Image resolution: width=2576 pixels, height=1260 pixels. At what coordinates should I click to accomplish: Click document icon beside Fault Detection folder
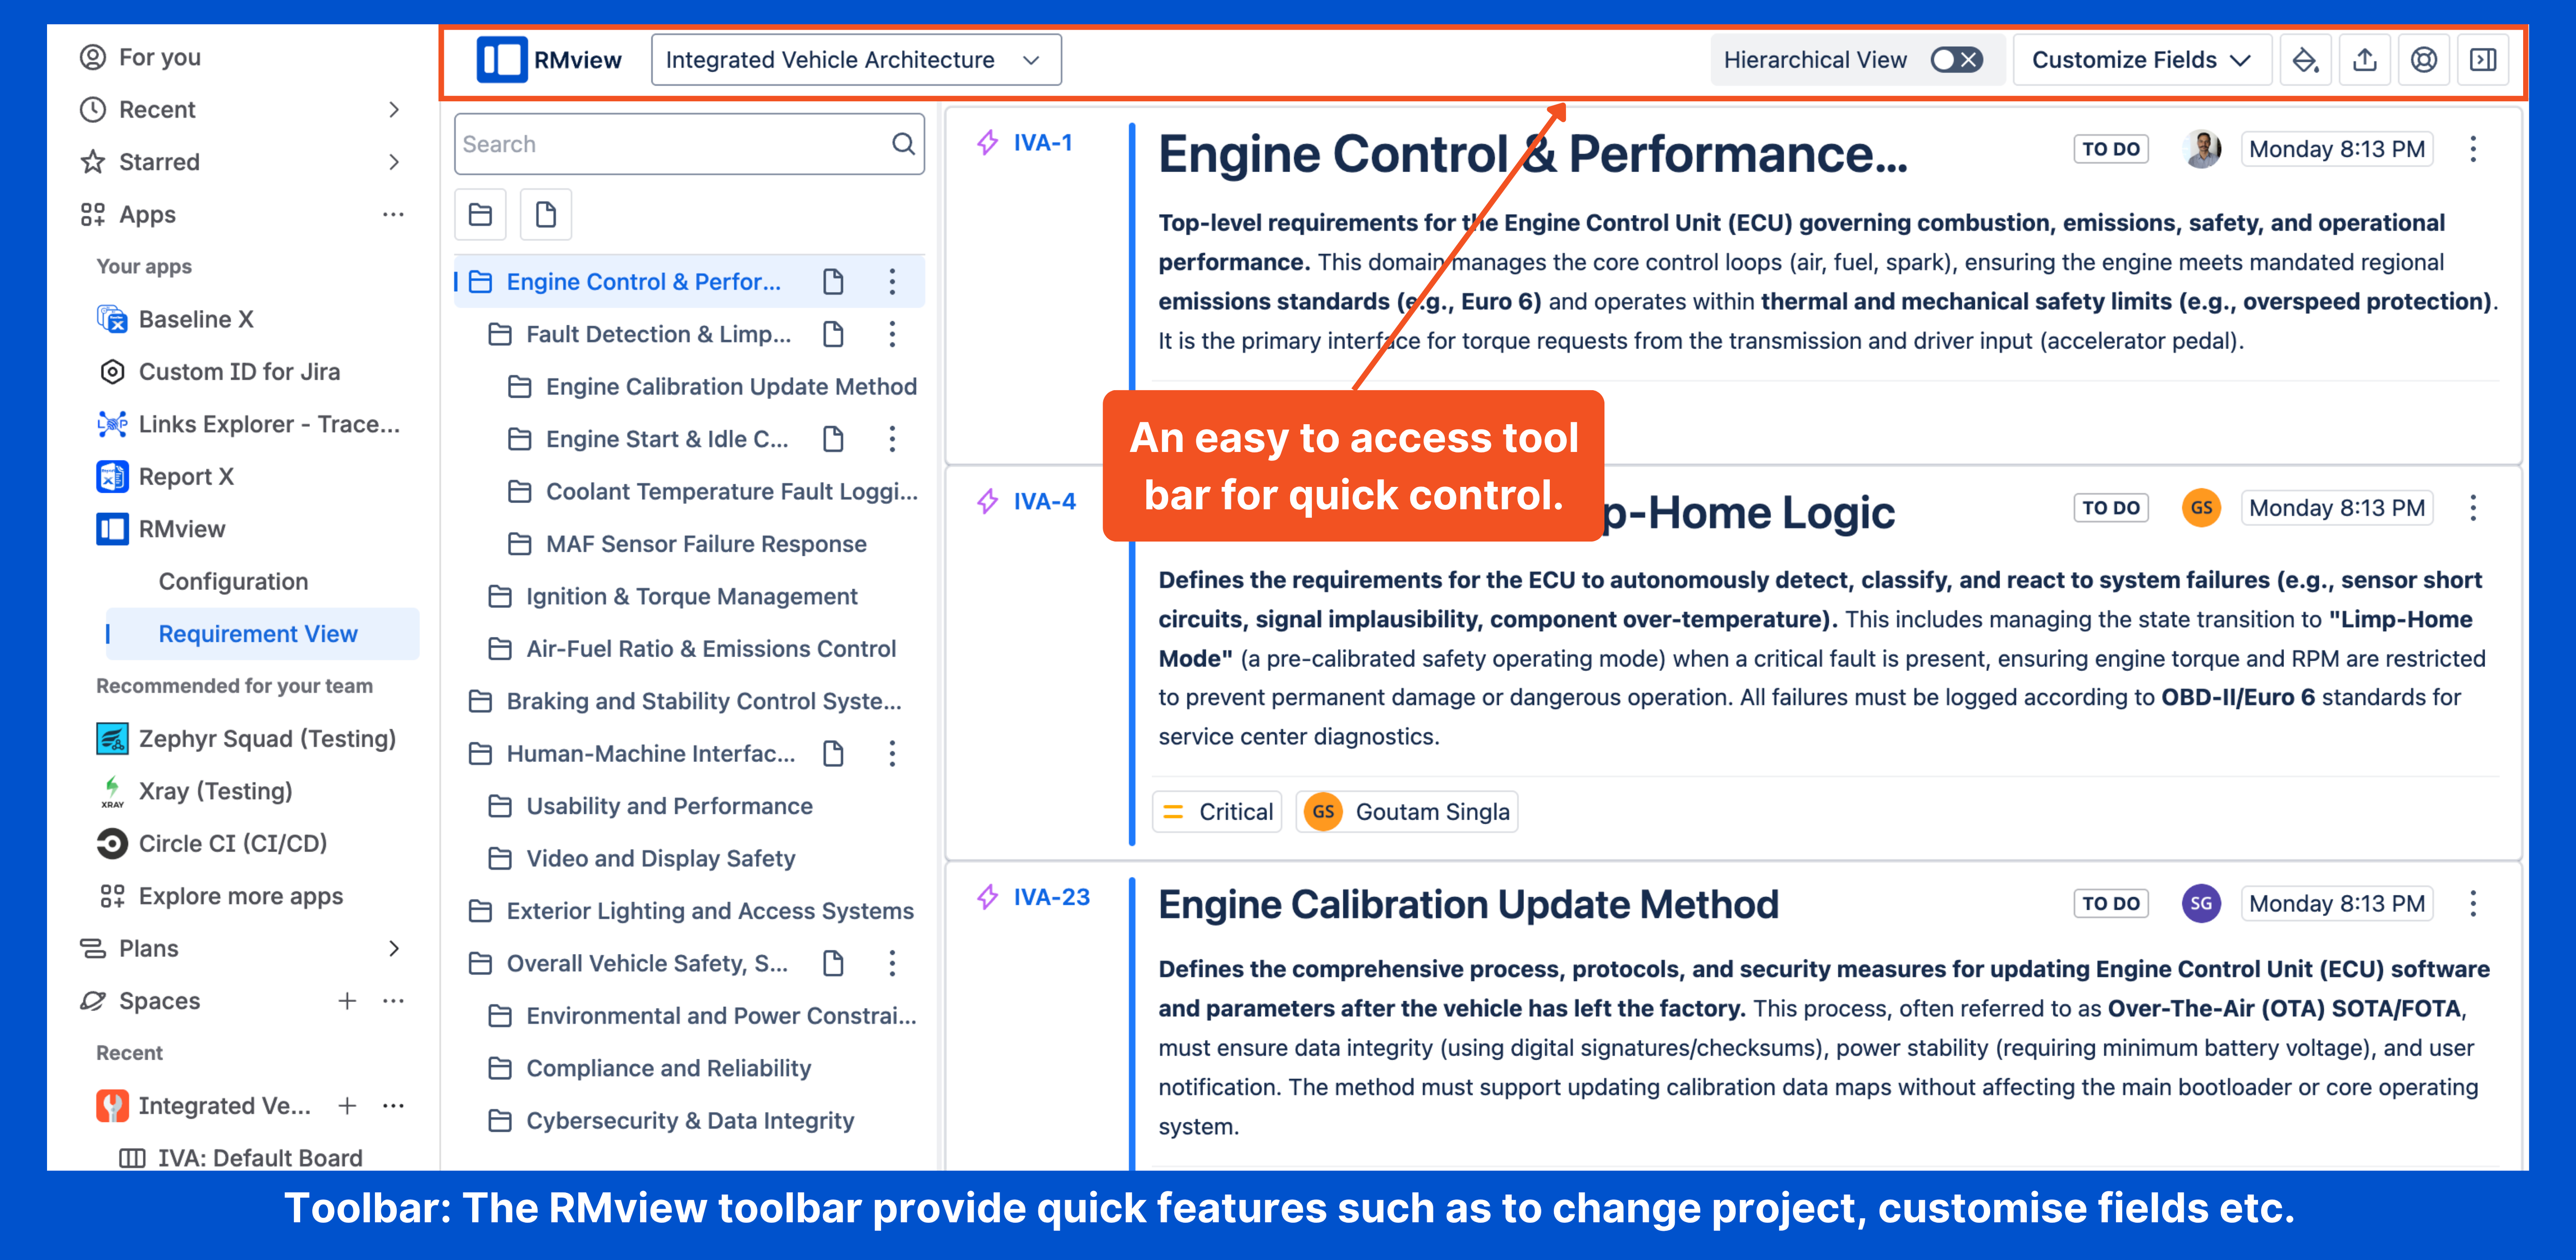833,334
